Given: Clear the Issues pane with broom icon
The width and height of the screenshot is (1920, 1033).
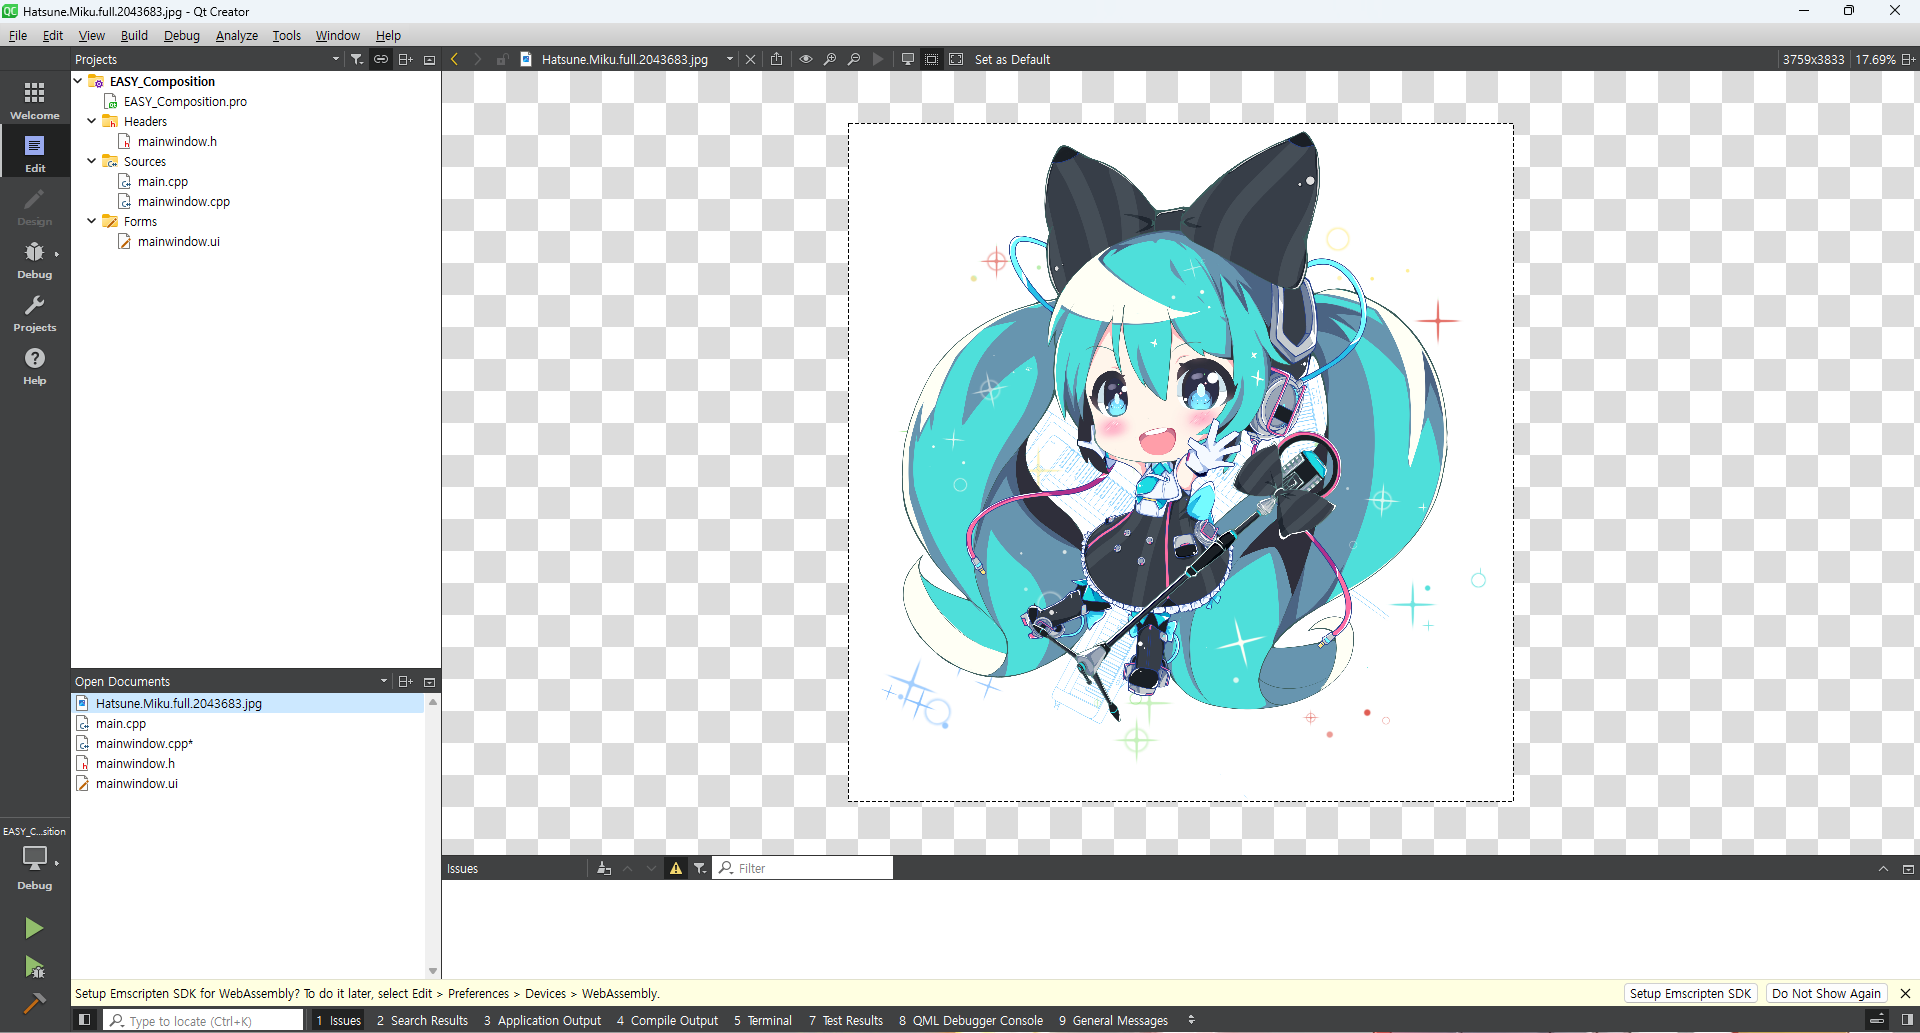Looking at the screenshot, I should (604, 868).
